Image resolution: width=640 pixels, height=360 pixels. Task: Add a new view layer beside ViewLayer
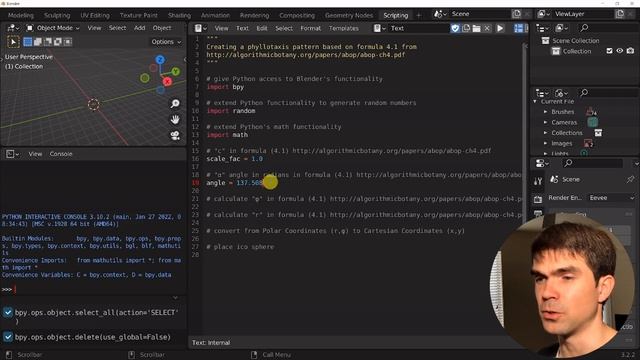coord(620,14)
